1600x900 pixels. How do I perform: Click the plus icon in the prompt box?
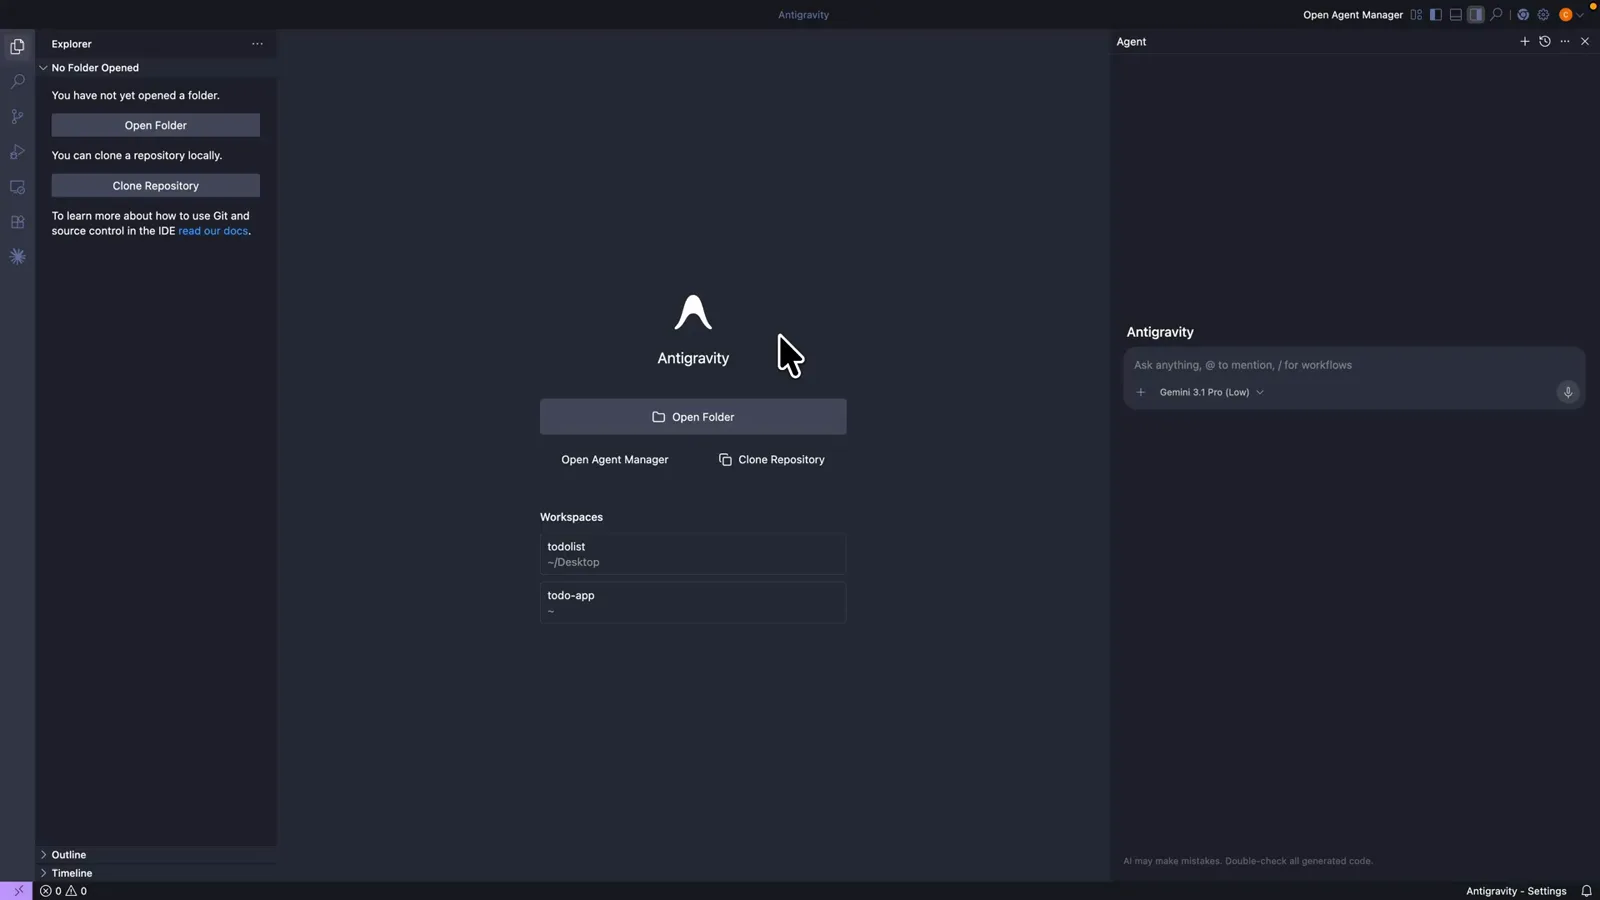1141,392
